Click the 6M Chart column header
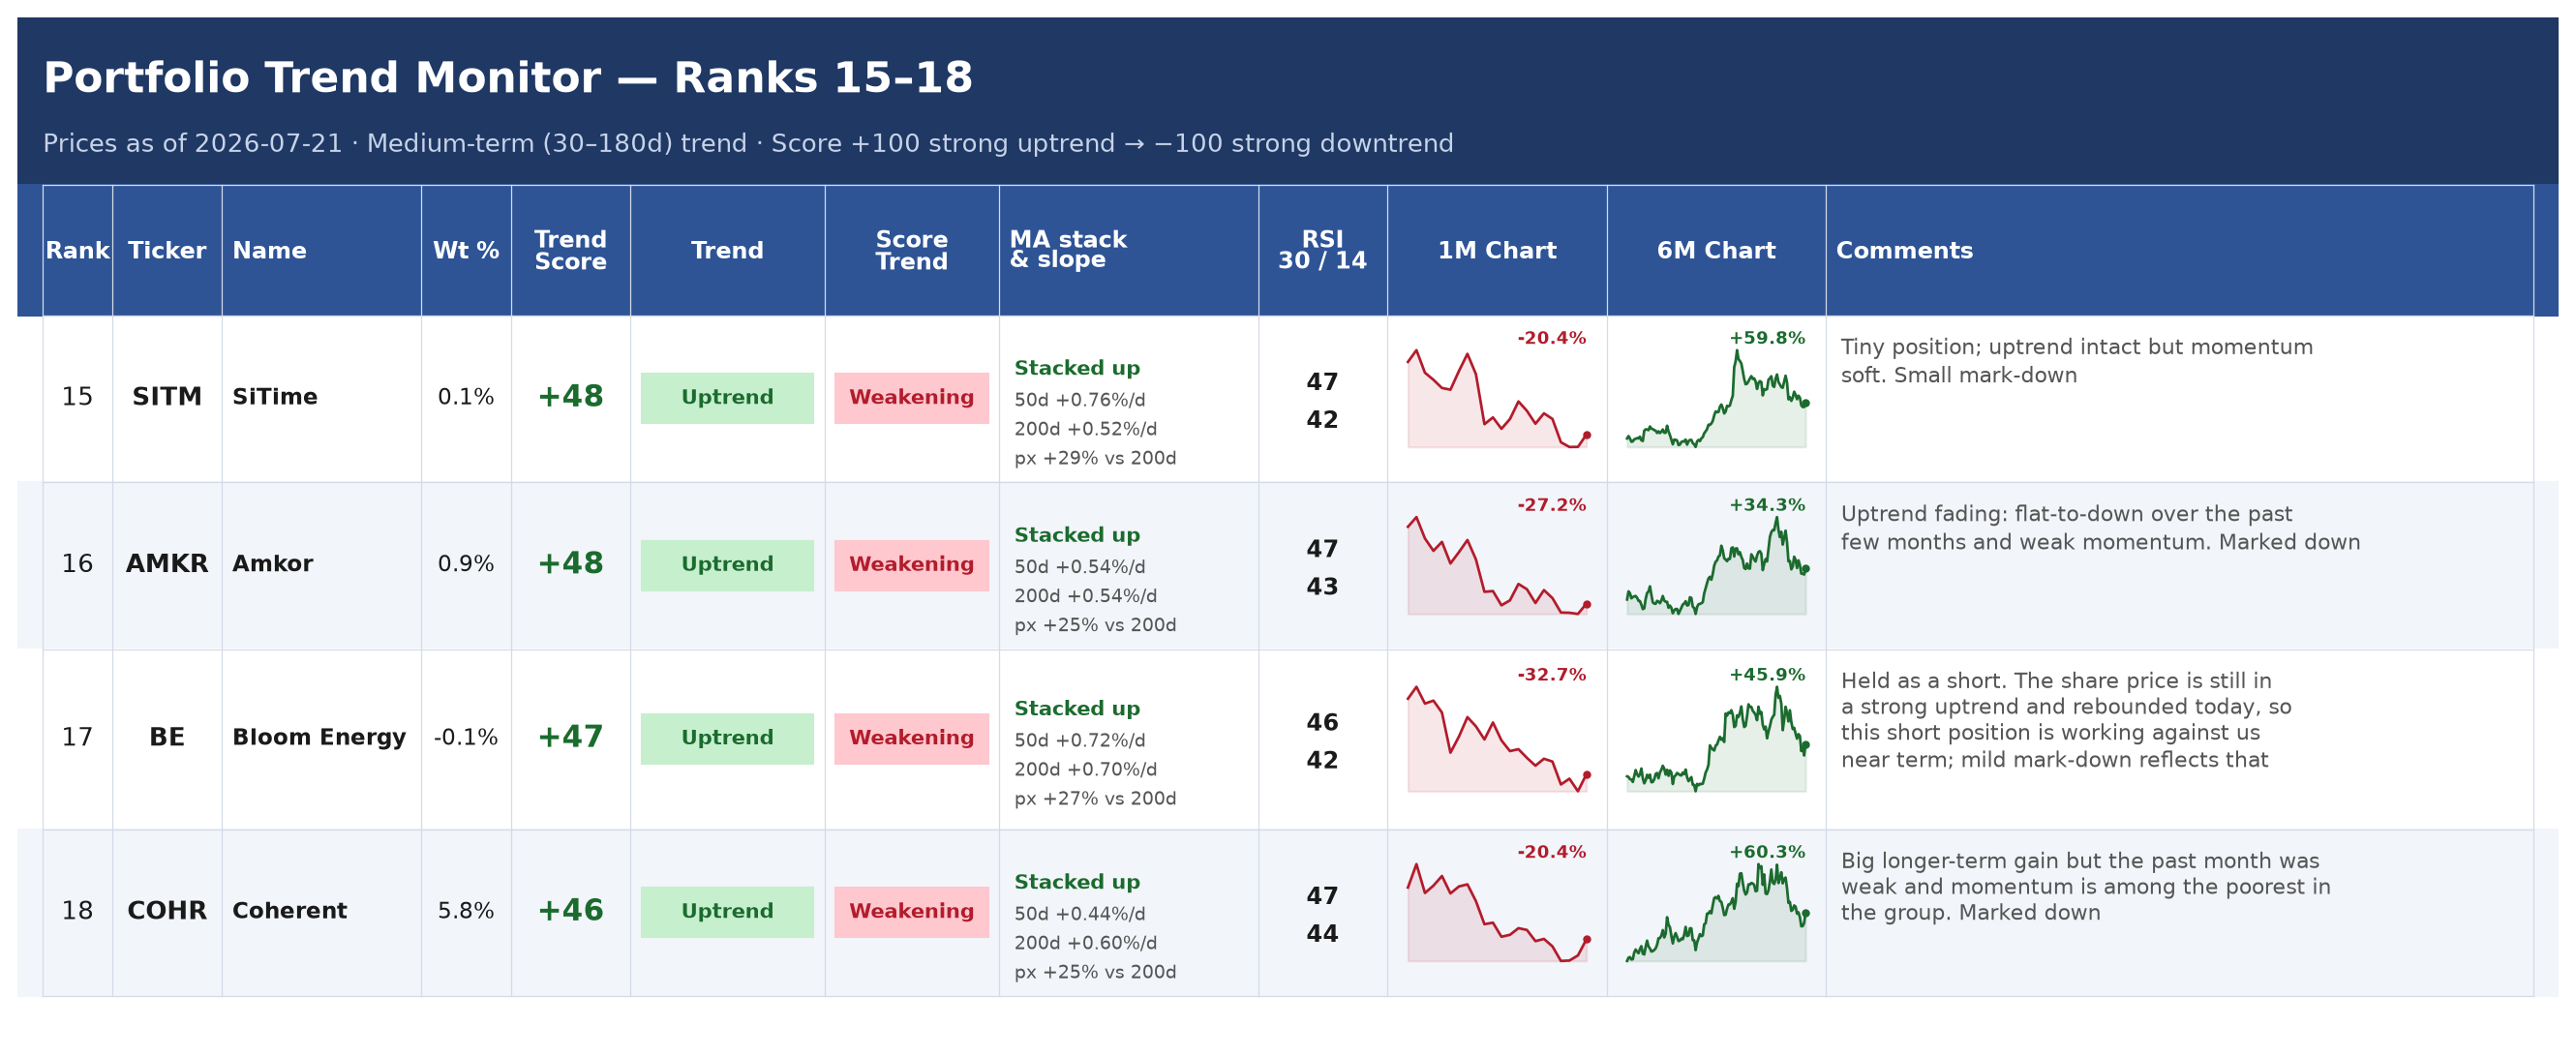The height and width of the screenshot is (1057, 2576). pos(1716,250)
